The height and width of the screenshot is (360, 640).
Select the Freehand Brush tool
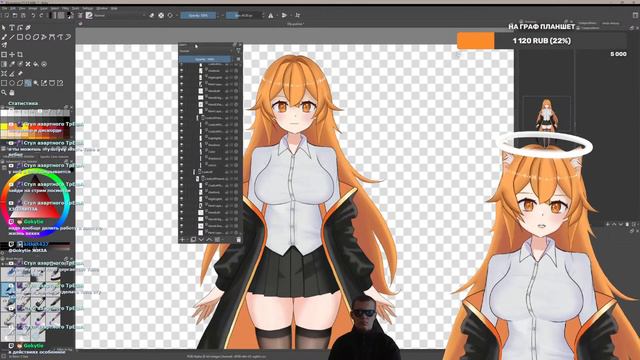(4, 37)
